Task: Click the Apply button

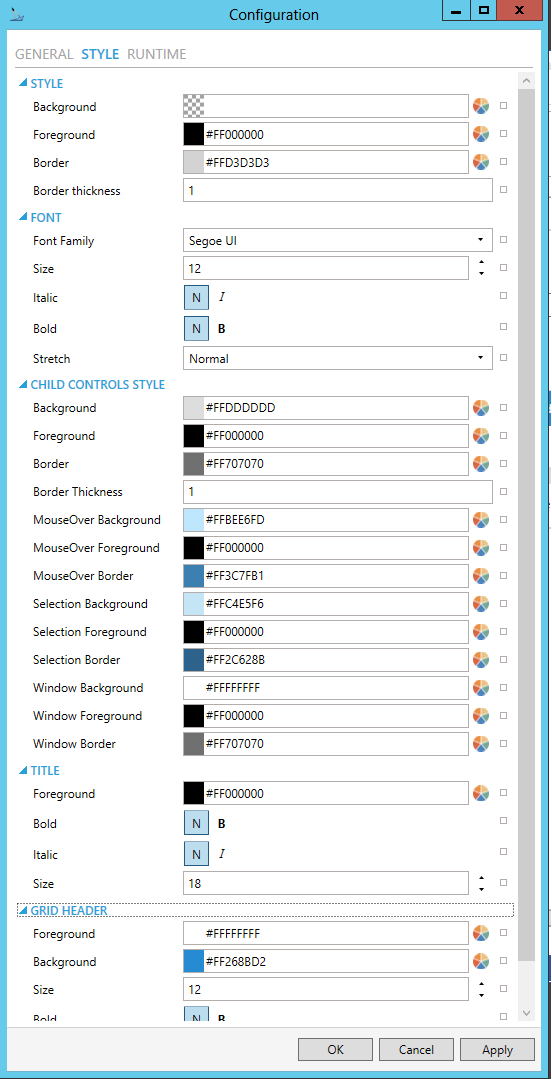Action: tap(497, 1049)
